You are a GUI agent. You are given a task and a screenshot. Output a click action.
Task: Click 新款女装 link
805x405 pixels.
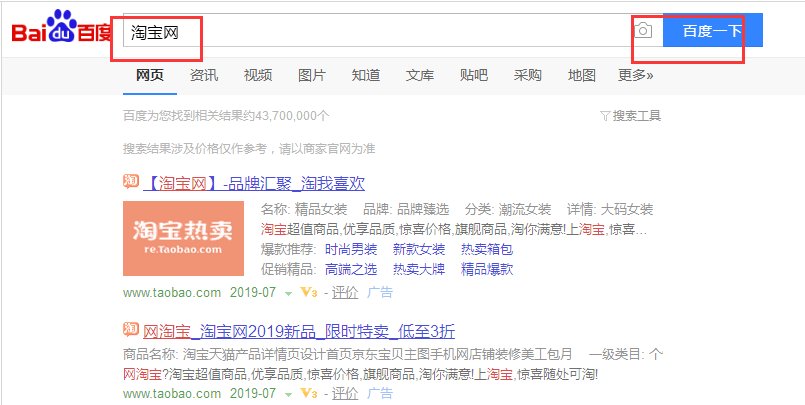tap(419, 249)
